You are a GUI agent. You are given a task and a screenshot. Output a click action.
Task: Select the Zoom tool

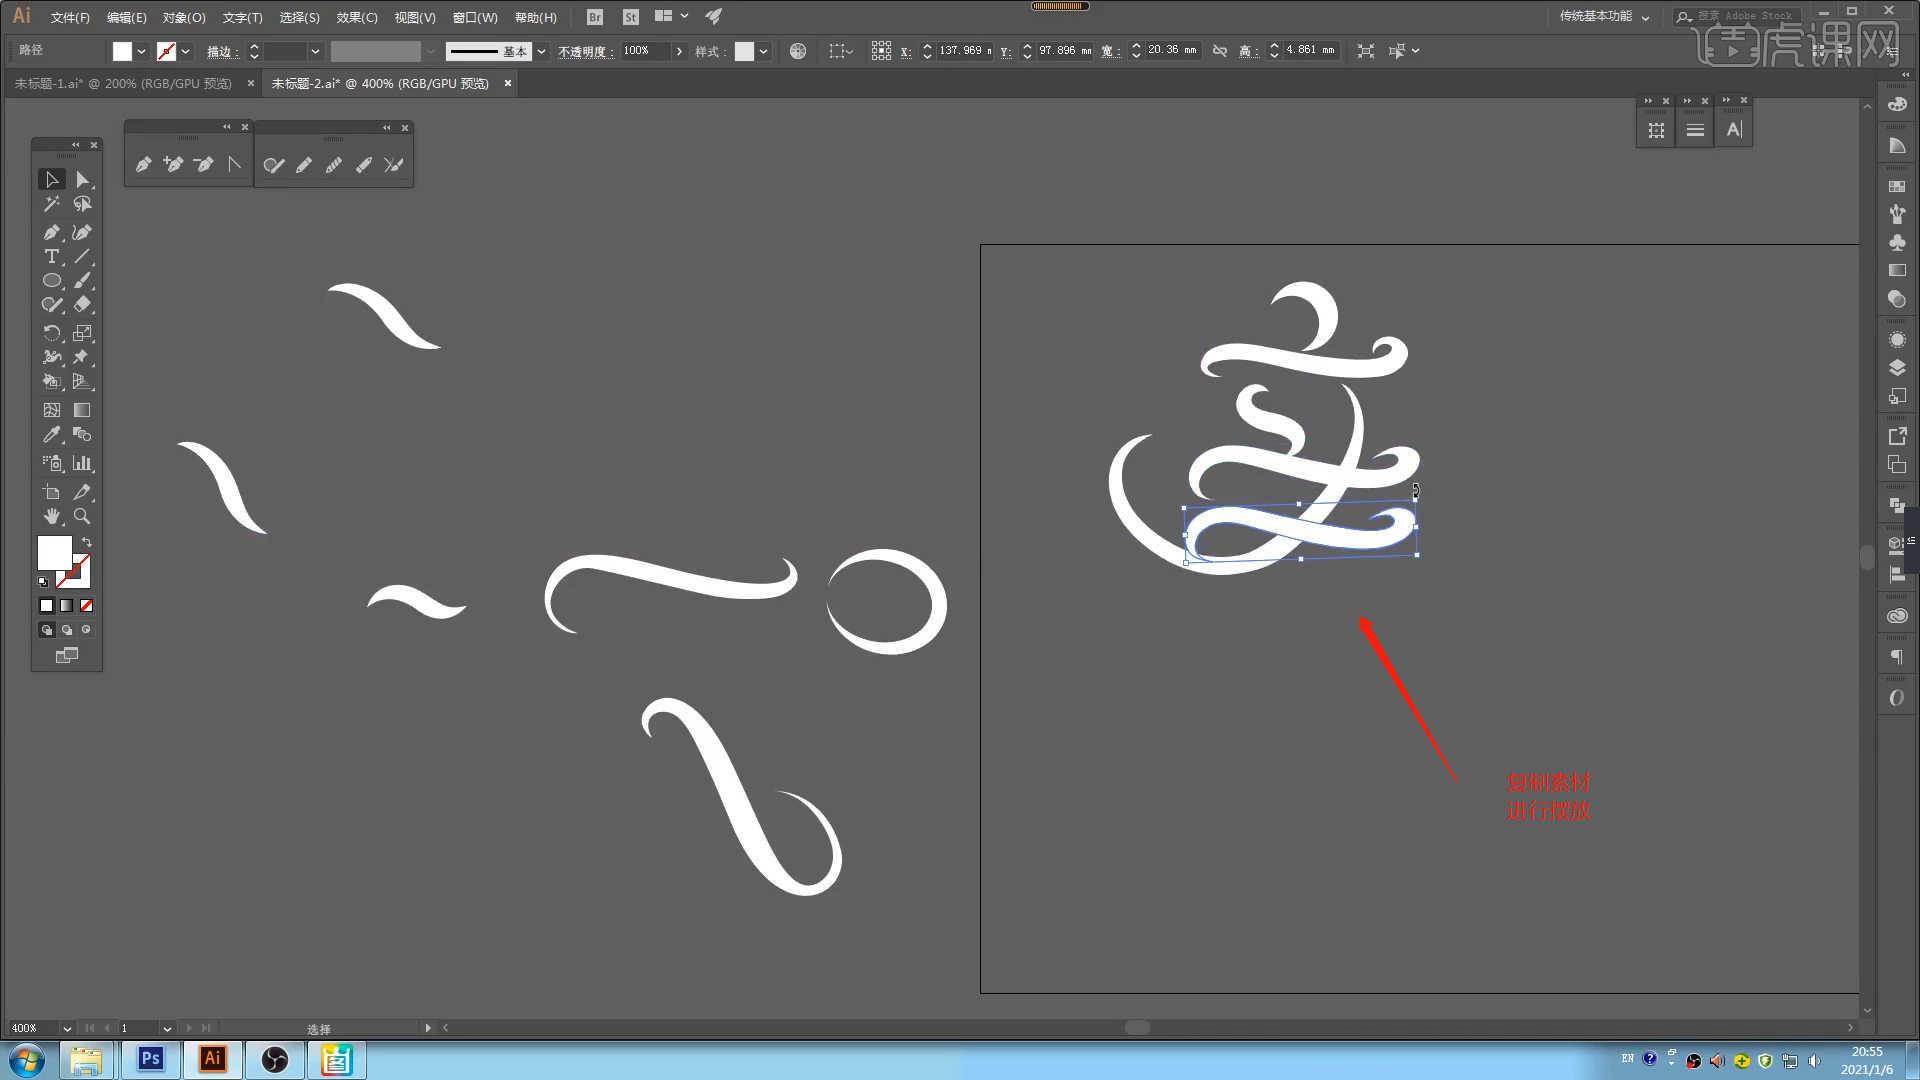(x=82, y=516)
